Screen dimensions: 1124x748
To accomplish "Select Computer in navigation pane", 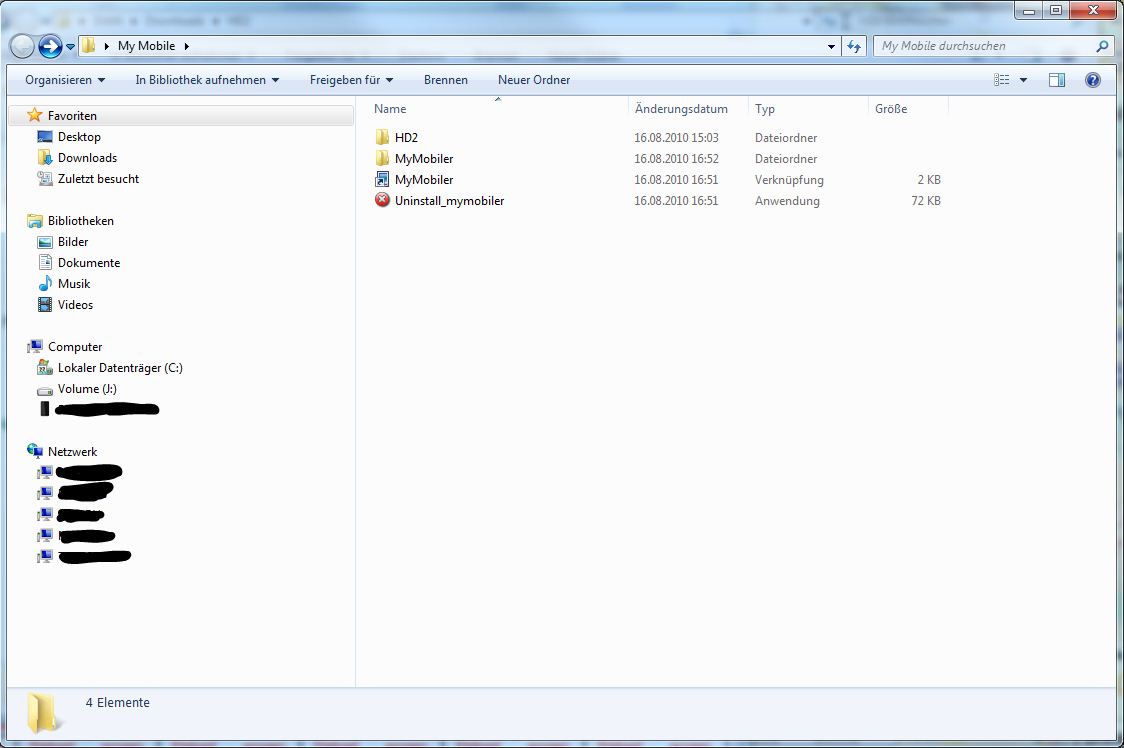I will tap(75, 346).
